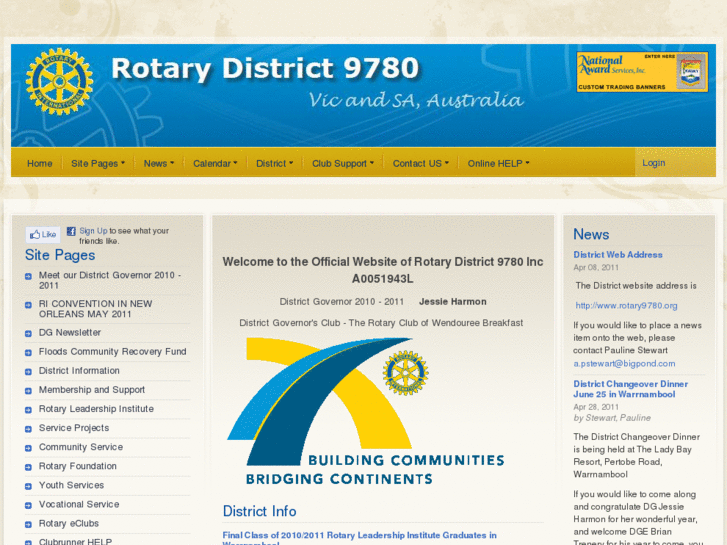This screenshot has width=727, height=545.
Task: Click bullet icon beside District Information
Action: pyautogui.click(x=28, y=372)
